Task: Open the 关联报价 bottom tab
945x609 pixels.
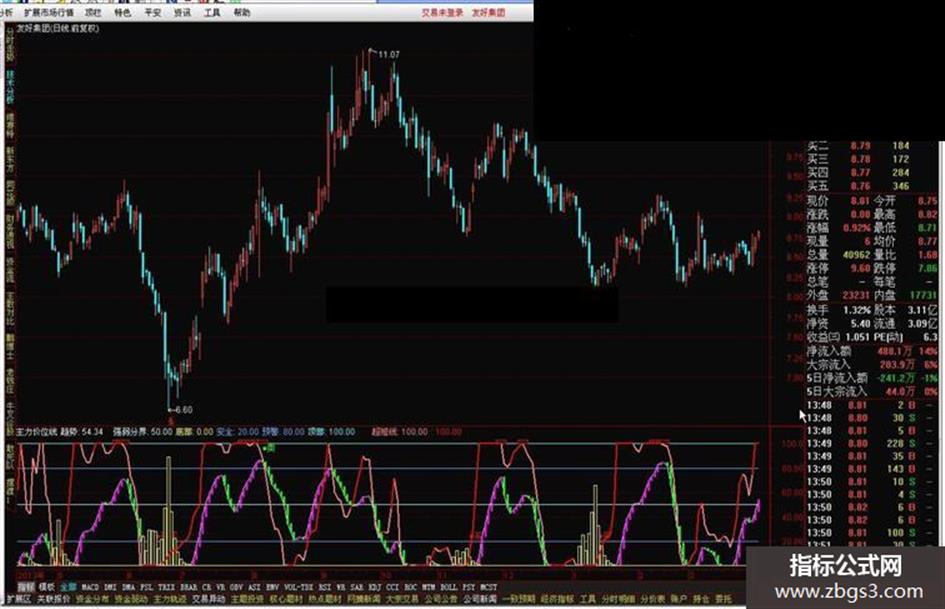Action: pos(54,599)
